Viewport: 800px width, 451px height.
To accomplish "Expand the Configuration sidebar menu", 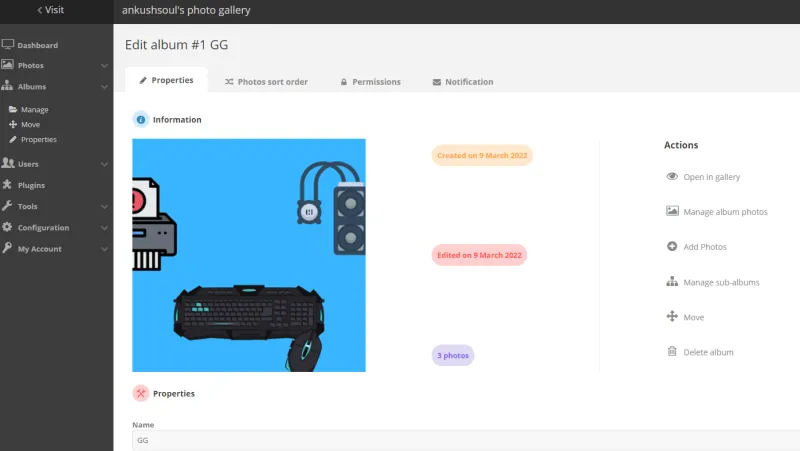I will tap(104, 228).
